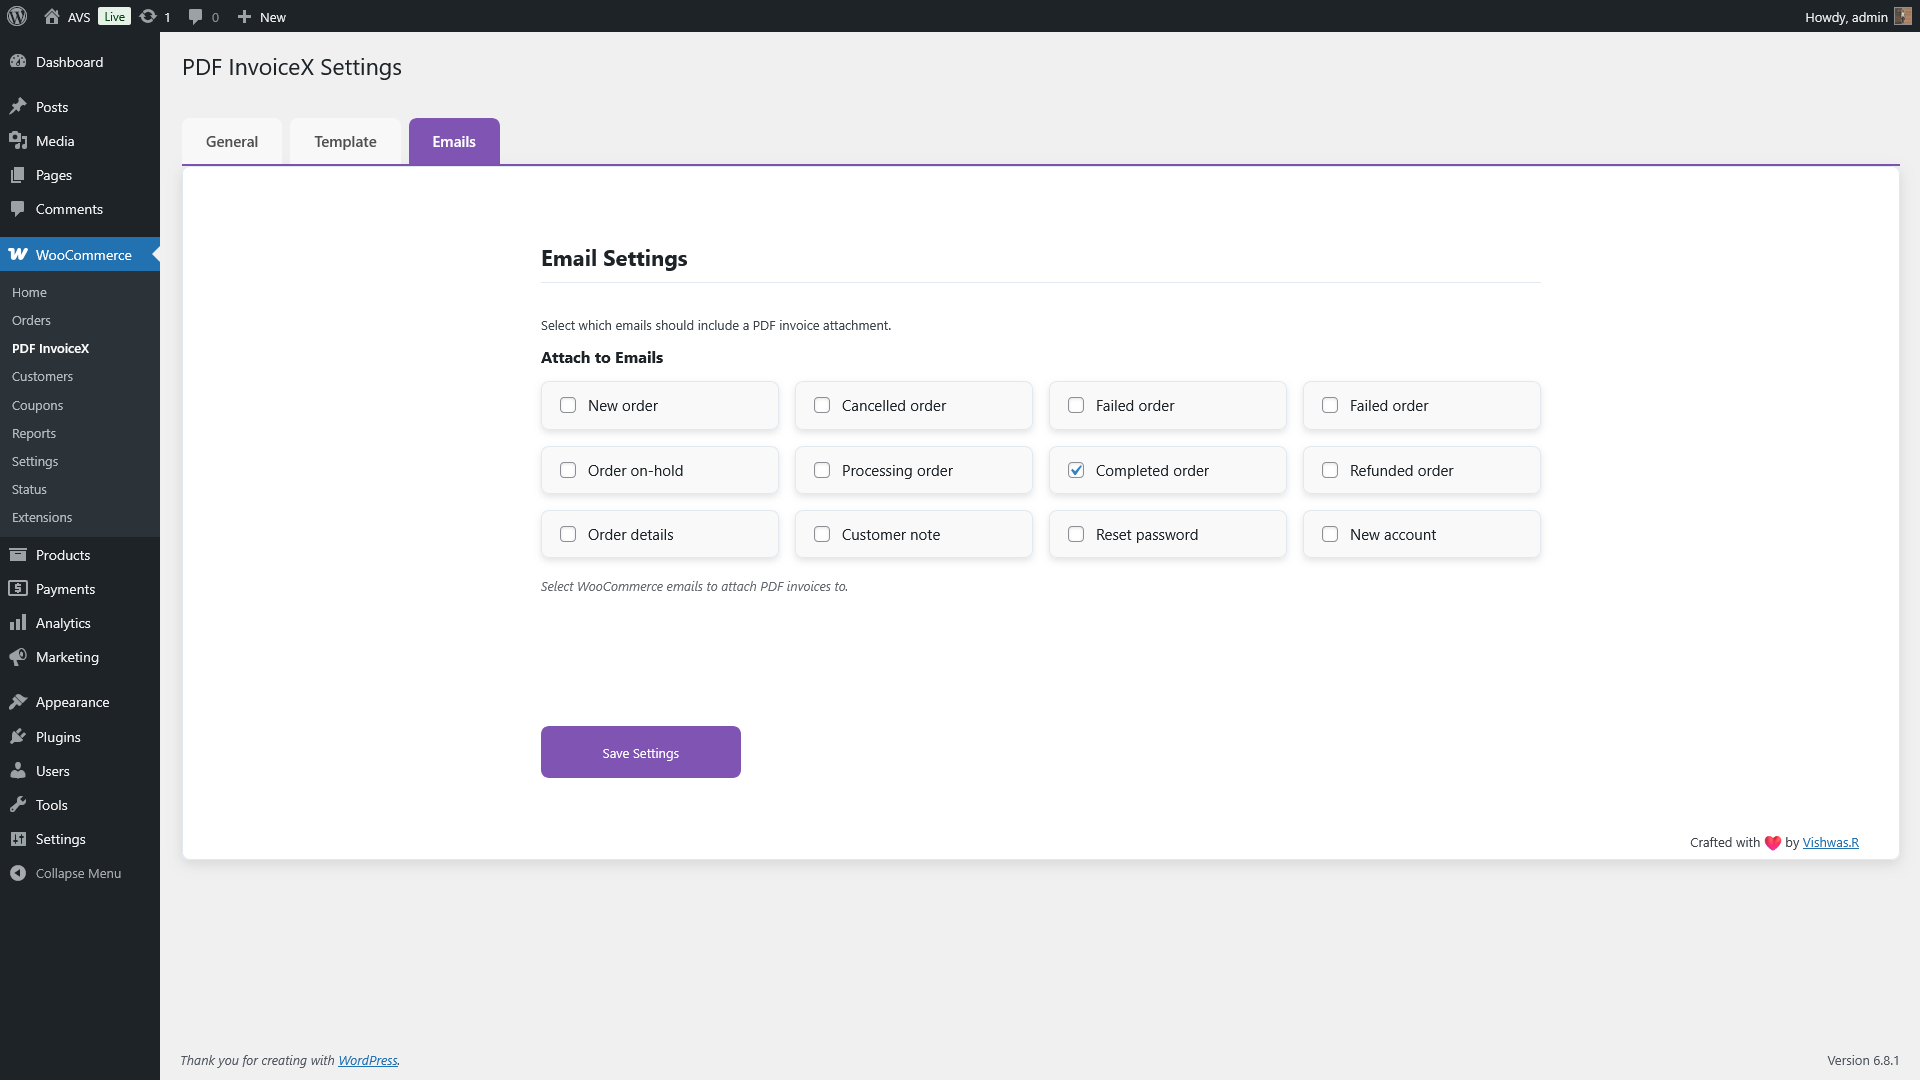Switch to the Template tab
Image resolution: width=1920 pixels, height=1080 pixels.
pos(345,141)
